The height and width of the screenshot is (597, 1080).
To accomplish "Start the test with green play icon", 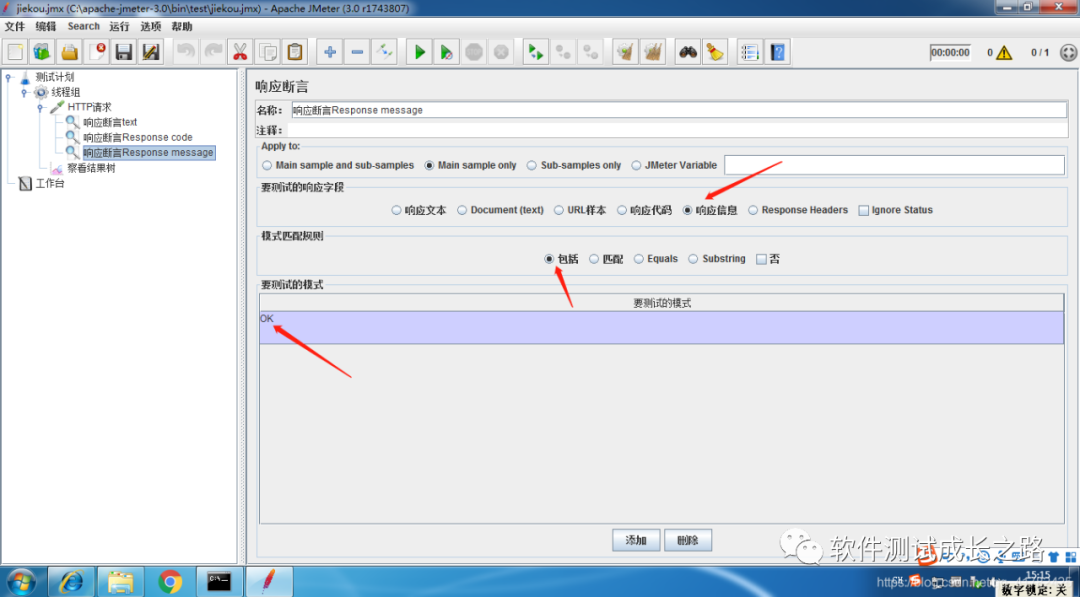I will [419, 52].
